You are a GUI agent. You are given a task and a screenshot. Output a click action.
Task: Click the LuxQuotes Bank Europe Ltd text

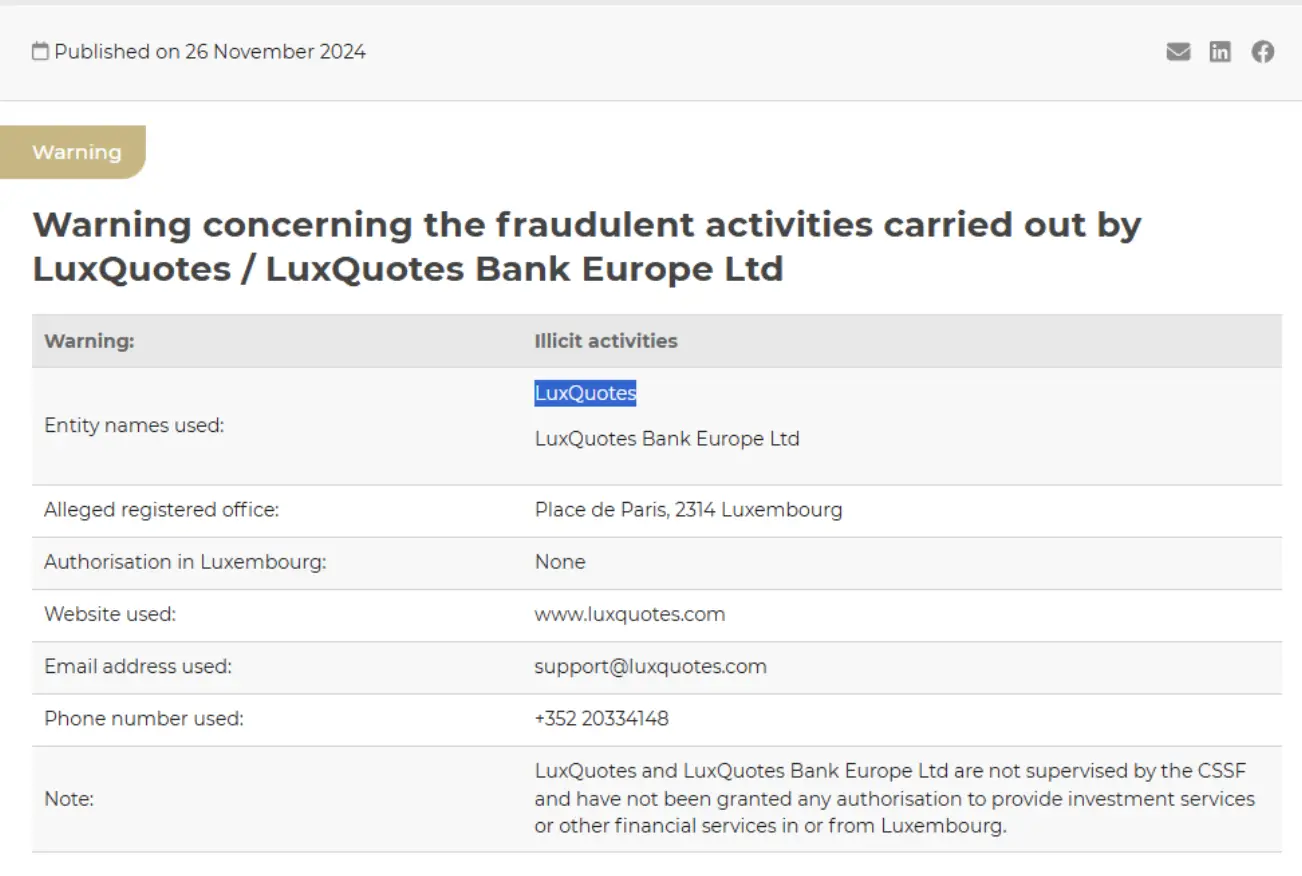(667, 438)
